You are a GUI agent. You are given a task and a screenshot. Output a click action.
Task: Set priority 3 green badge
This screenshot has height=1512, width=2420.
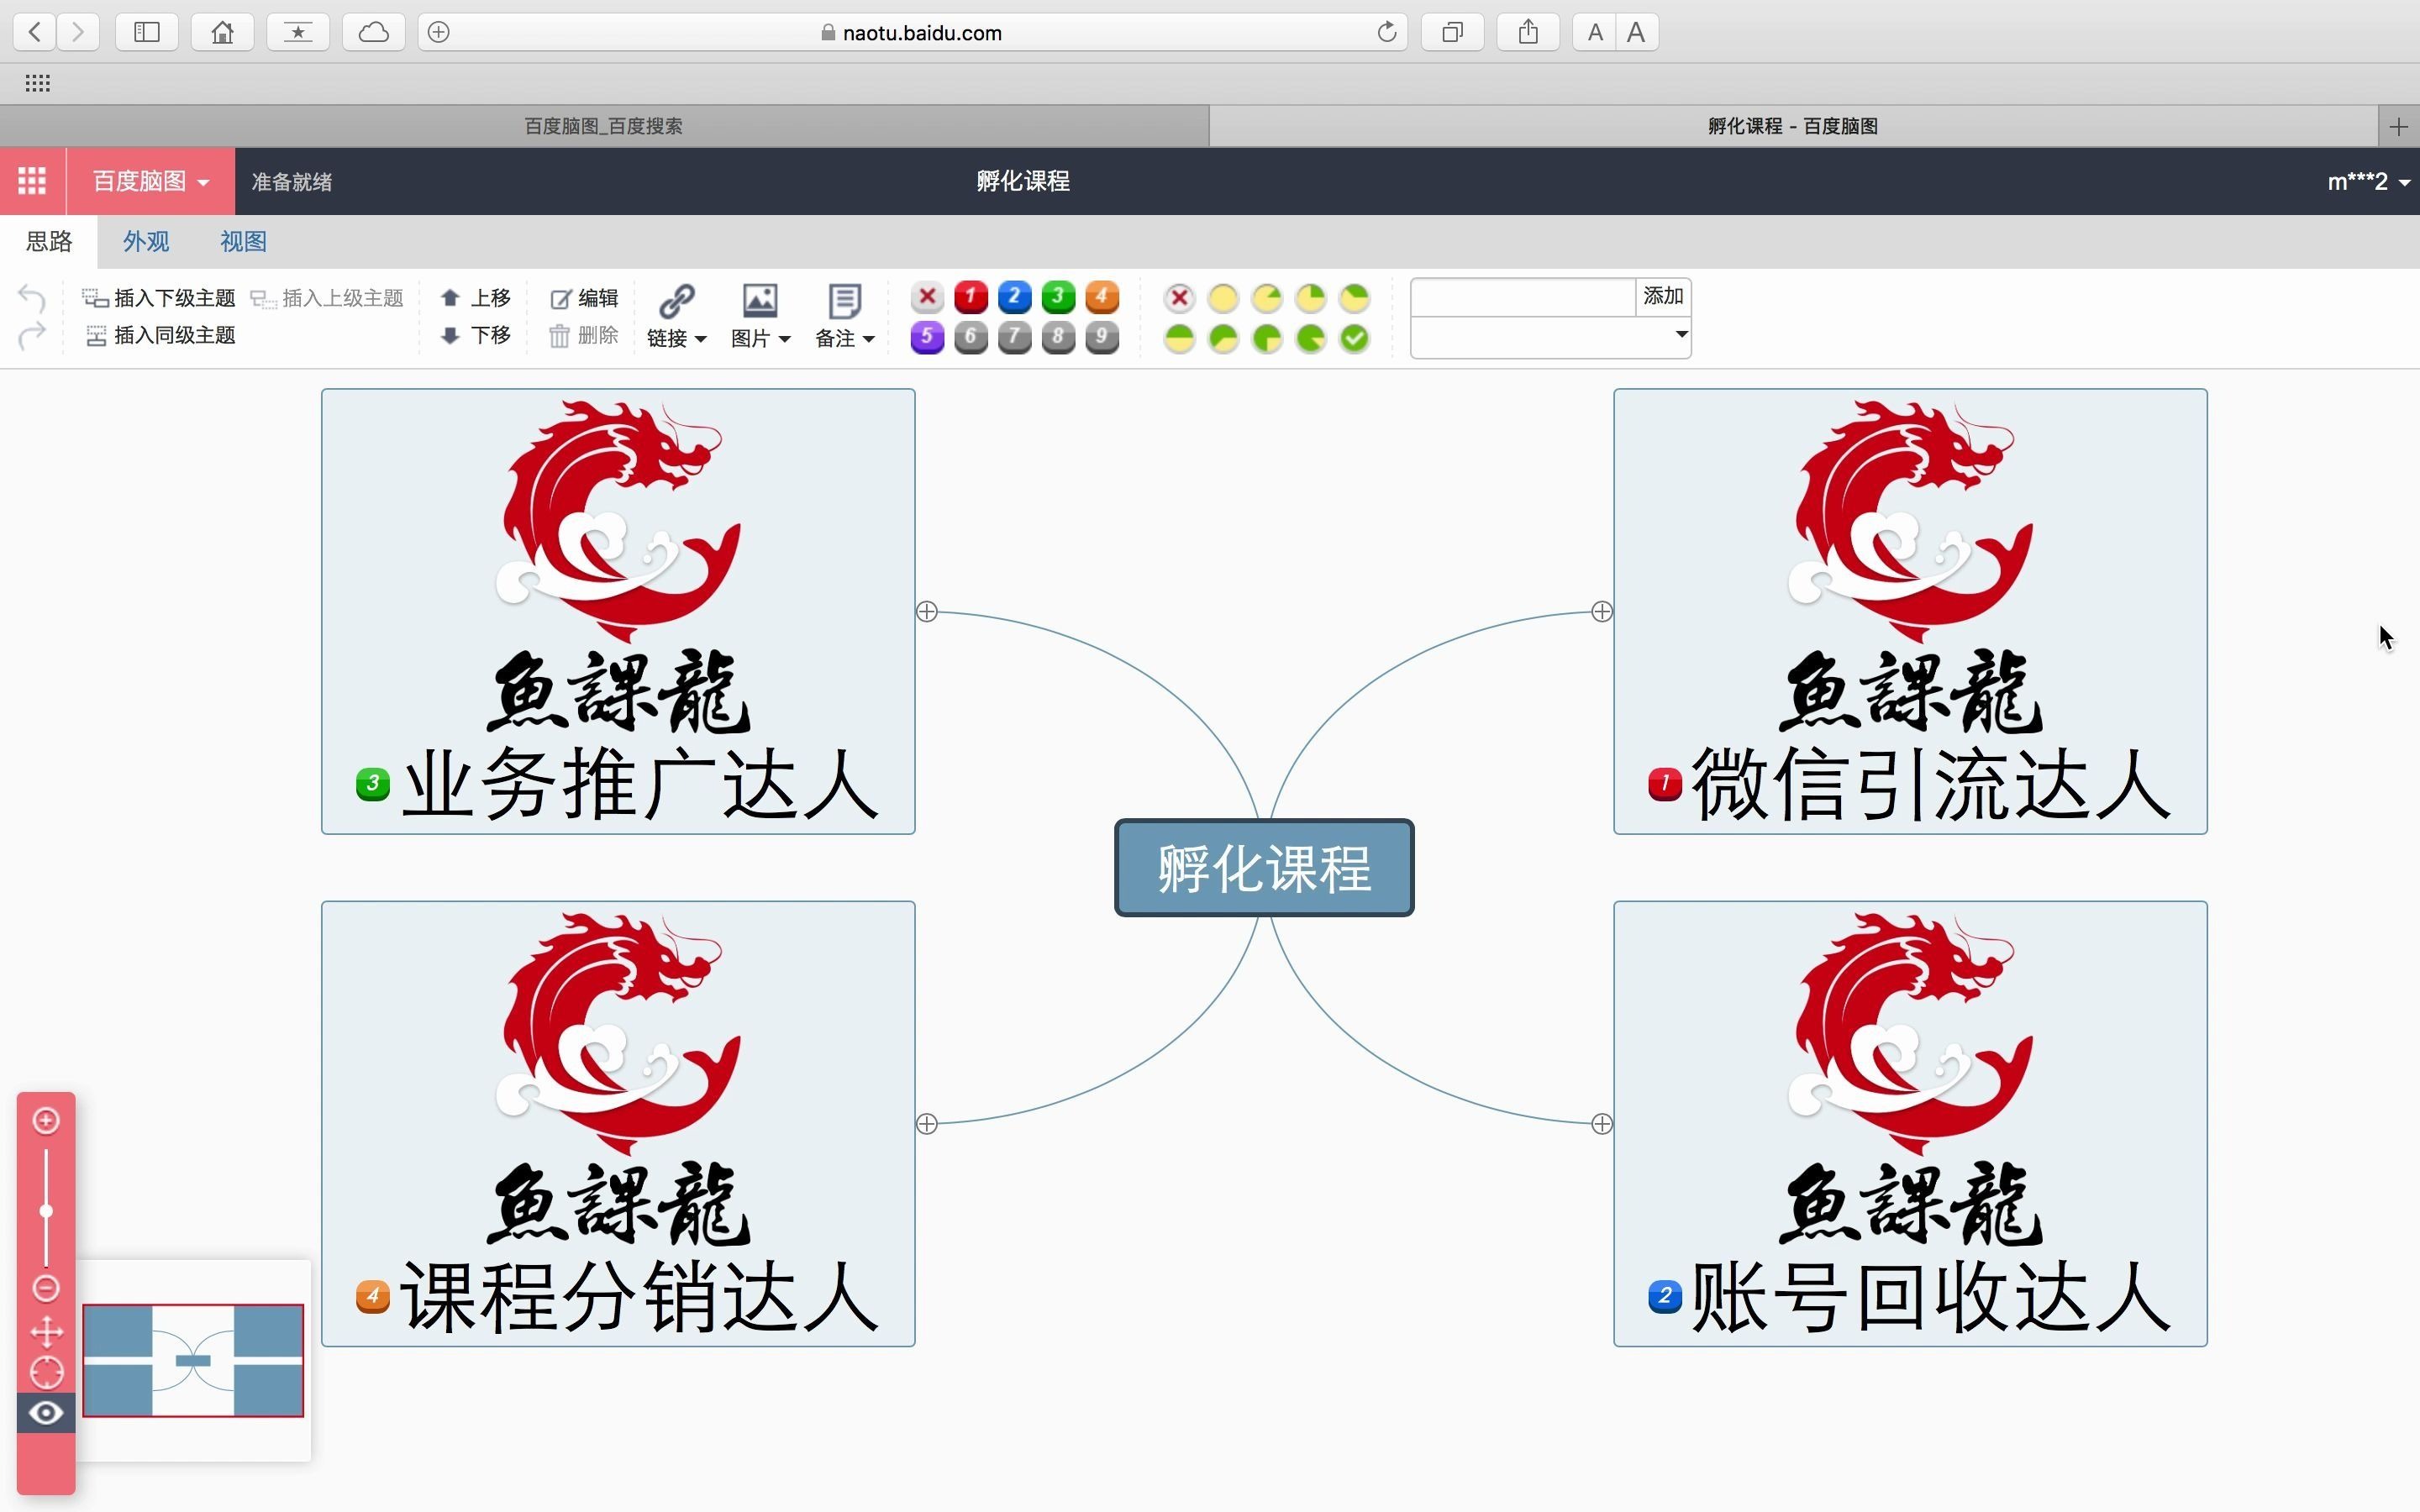tap(1058, 297)
